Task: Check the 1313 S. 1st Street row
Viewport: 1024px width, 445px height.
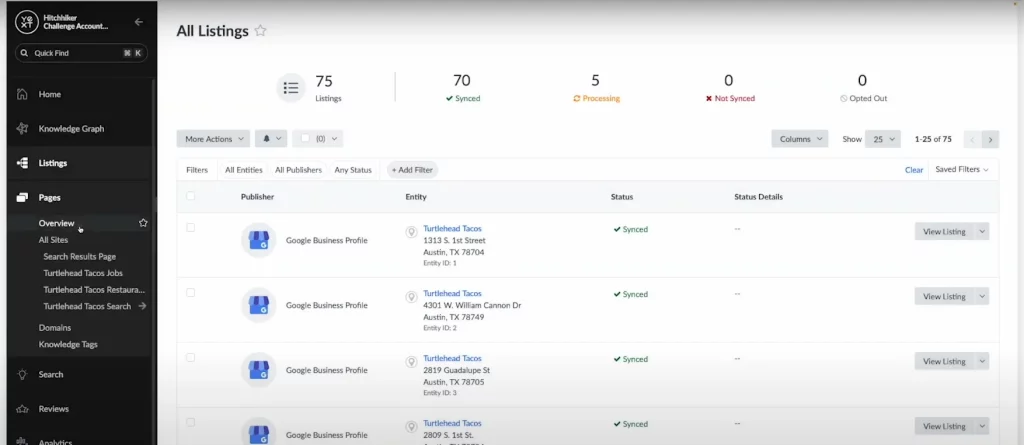Action: pos(191,227)
